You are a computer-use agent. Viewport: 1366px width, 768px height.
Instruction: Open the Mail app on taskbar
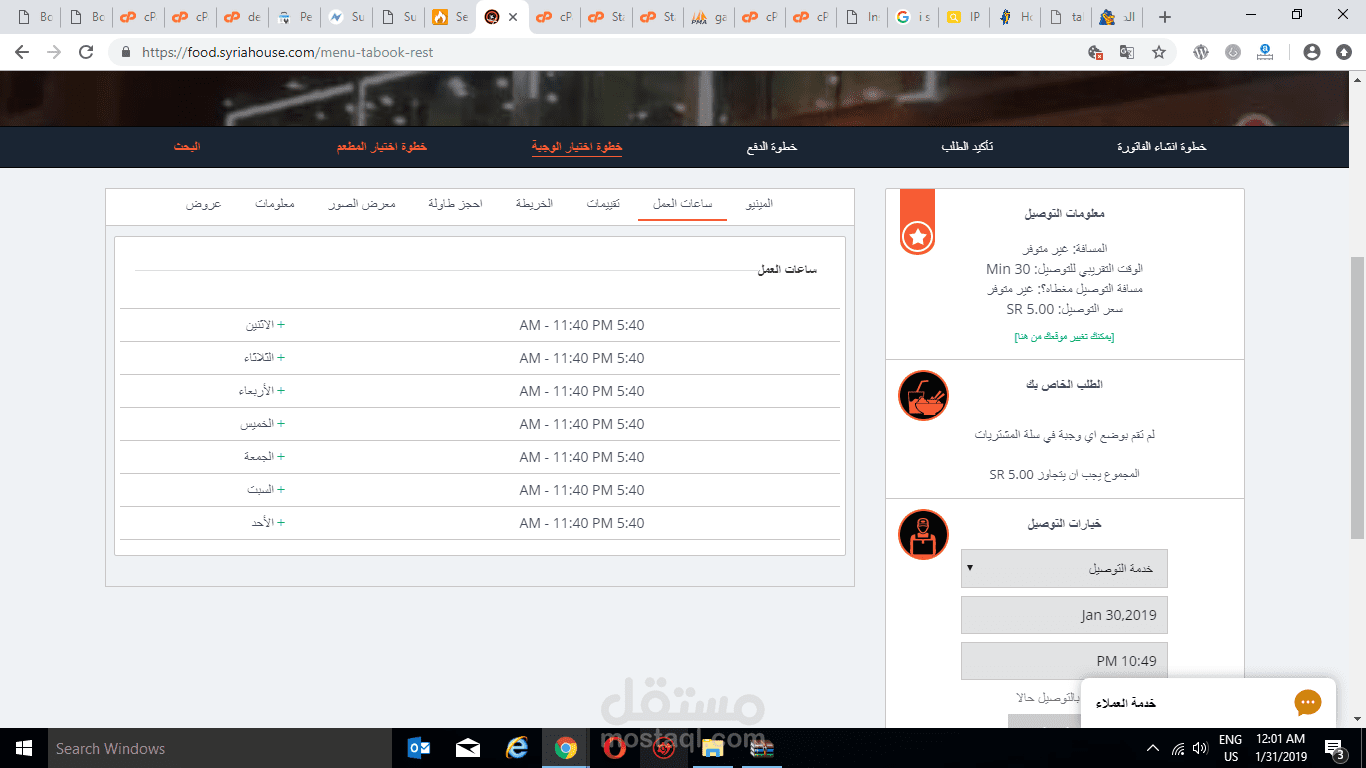468,748
